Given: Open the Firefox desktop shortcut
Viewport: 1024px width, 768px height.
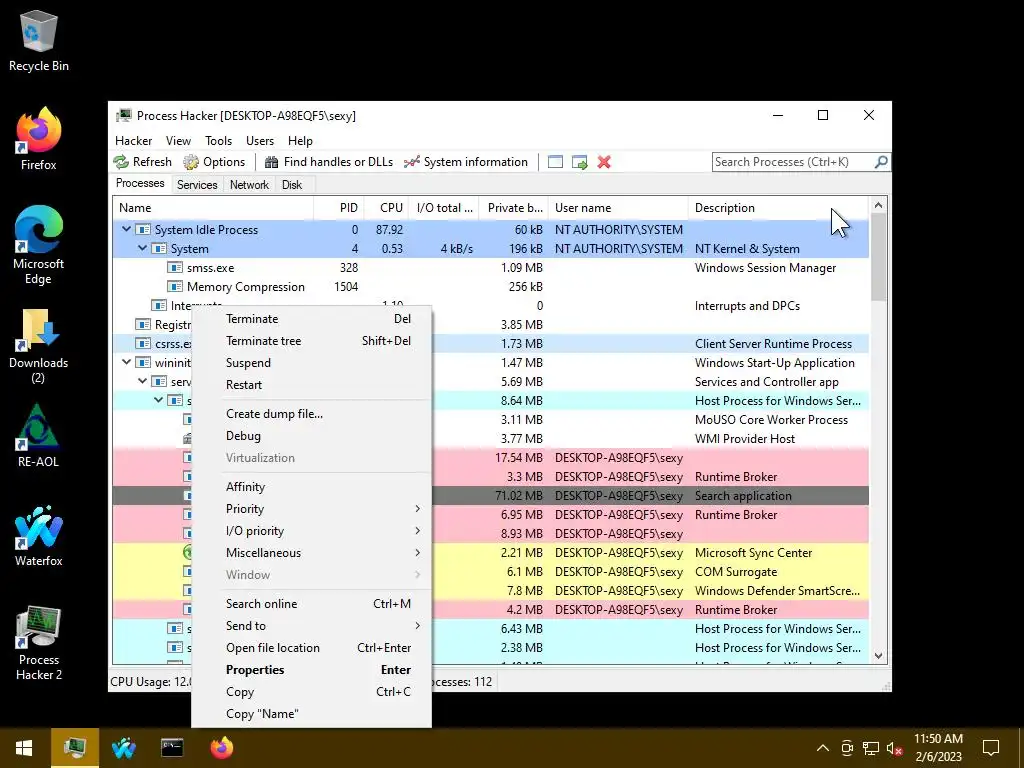Looking at the screenshot, I should coord(39,140).
